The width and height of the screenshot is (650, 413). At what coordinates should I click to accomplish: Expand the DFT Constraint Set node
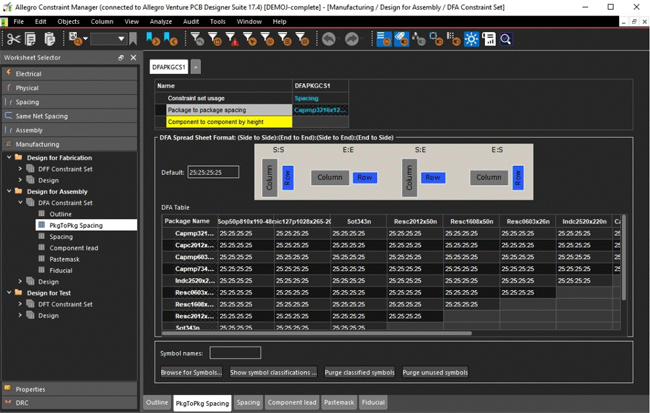point(20,304)
